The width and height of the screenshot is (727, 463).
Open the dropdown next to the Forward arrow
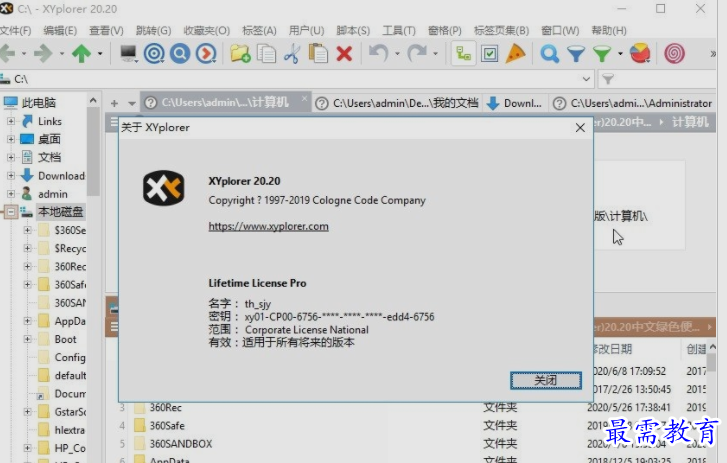[62, 54]
